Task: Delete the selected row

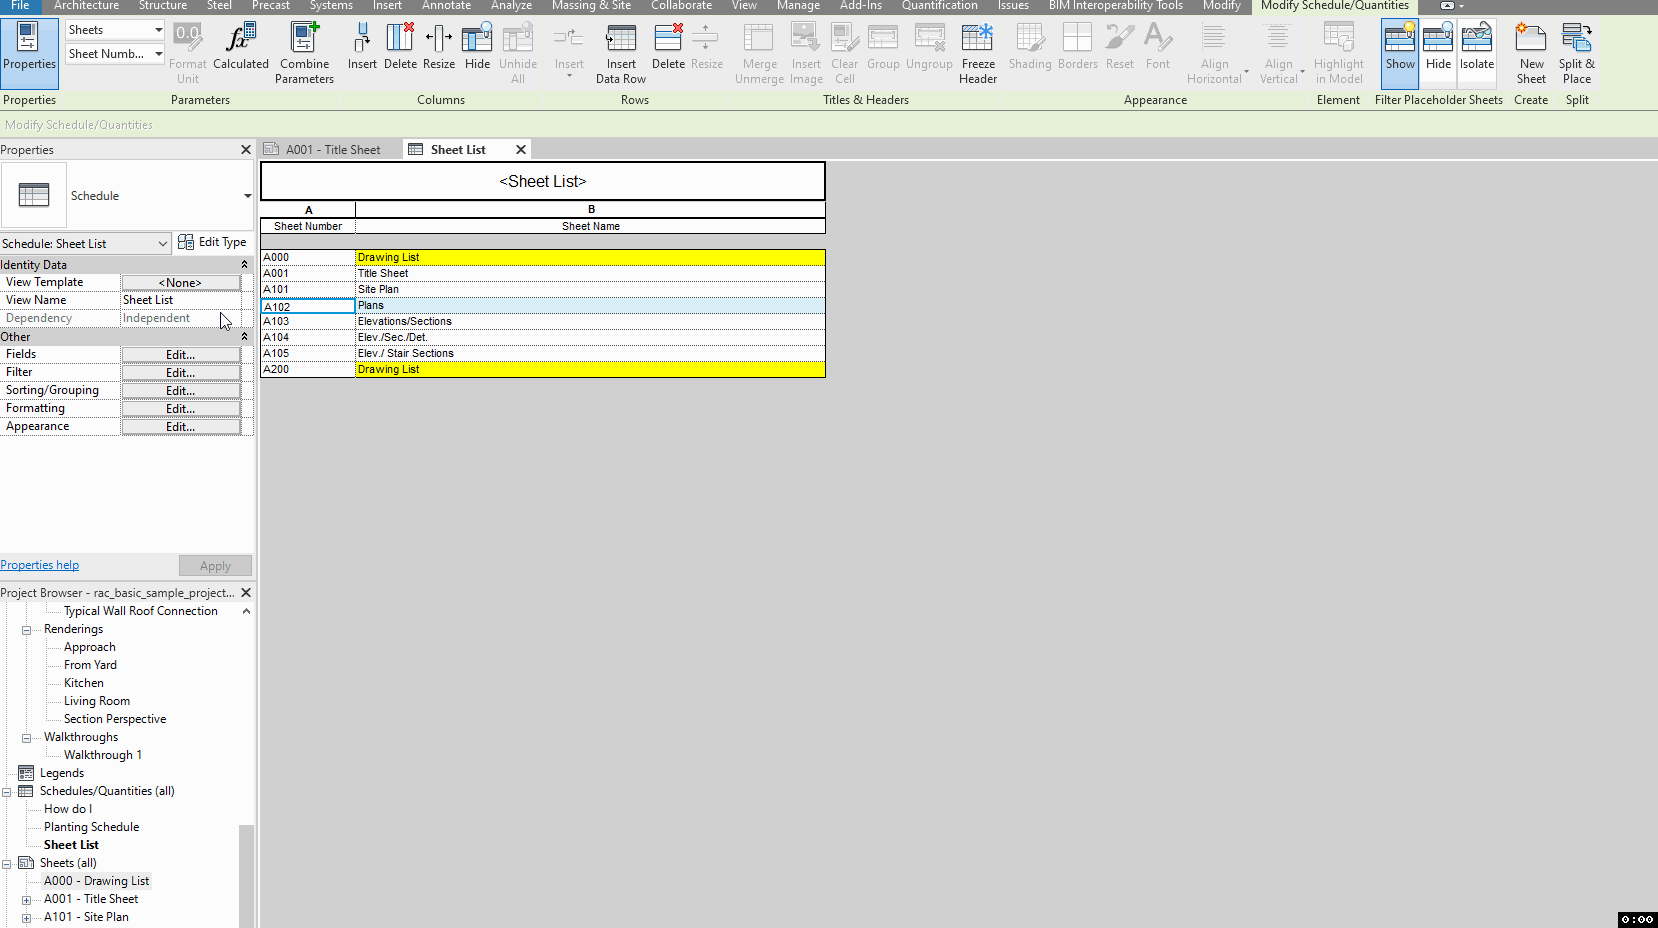Action: (x=668, y=48)
